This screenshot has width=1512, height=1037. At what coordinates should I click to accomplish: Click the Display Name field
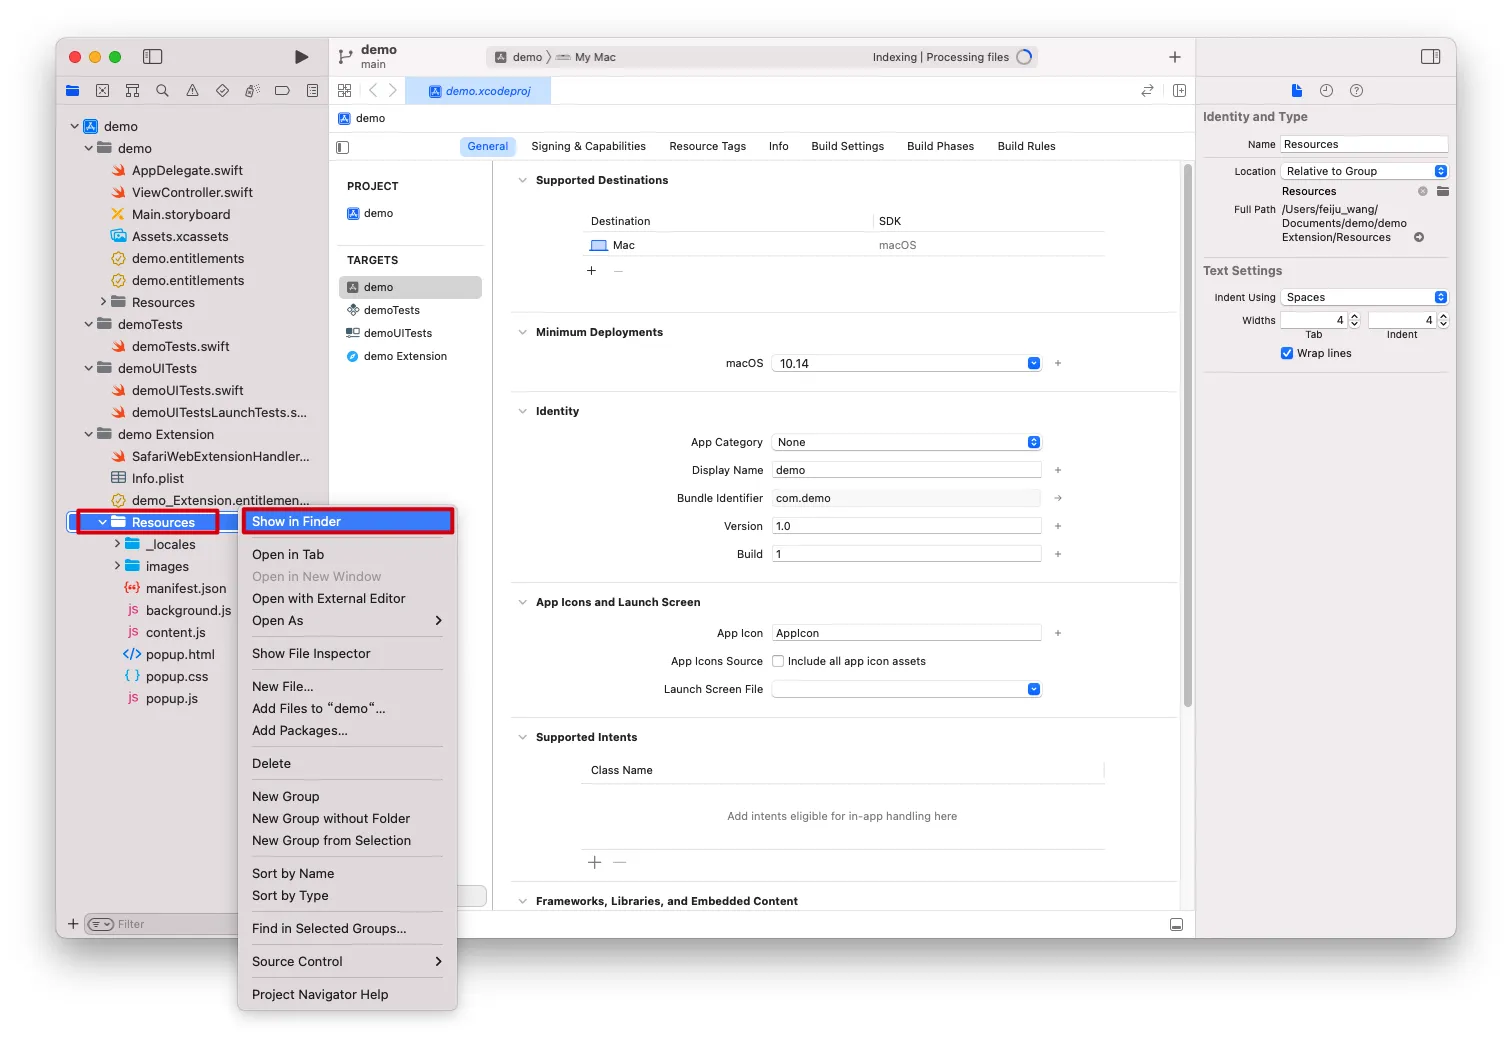(x=906, y=470)
